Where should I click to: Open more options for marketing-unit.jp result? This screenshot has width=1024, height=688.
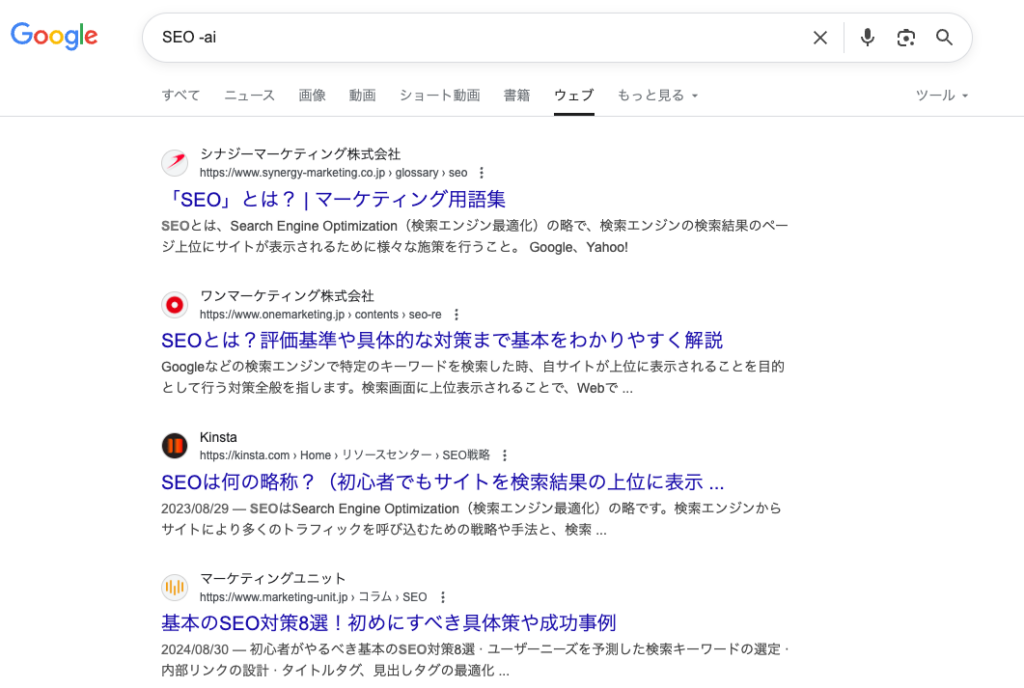coord(443,597)
